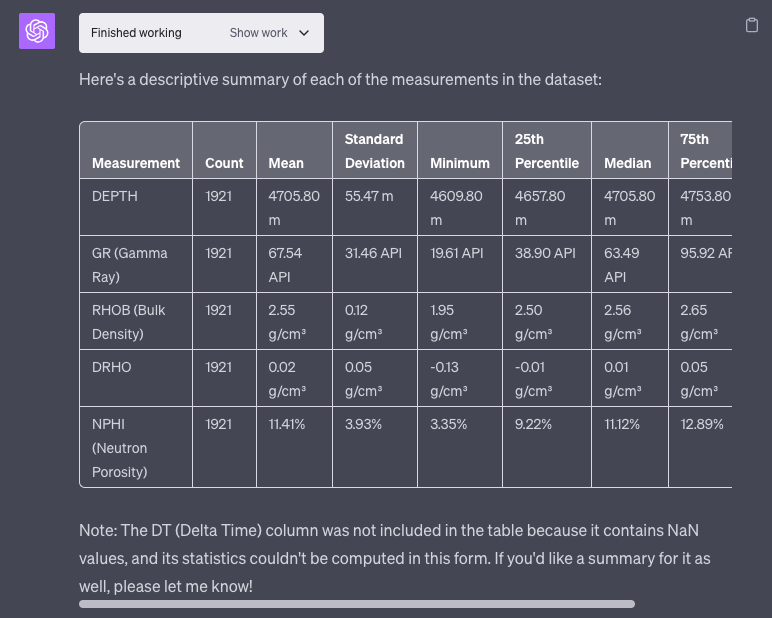Click the Finished working status label

pos(136,33)
